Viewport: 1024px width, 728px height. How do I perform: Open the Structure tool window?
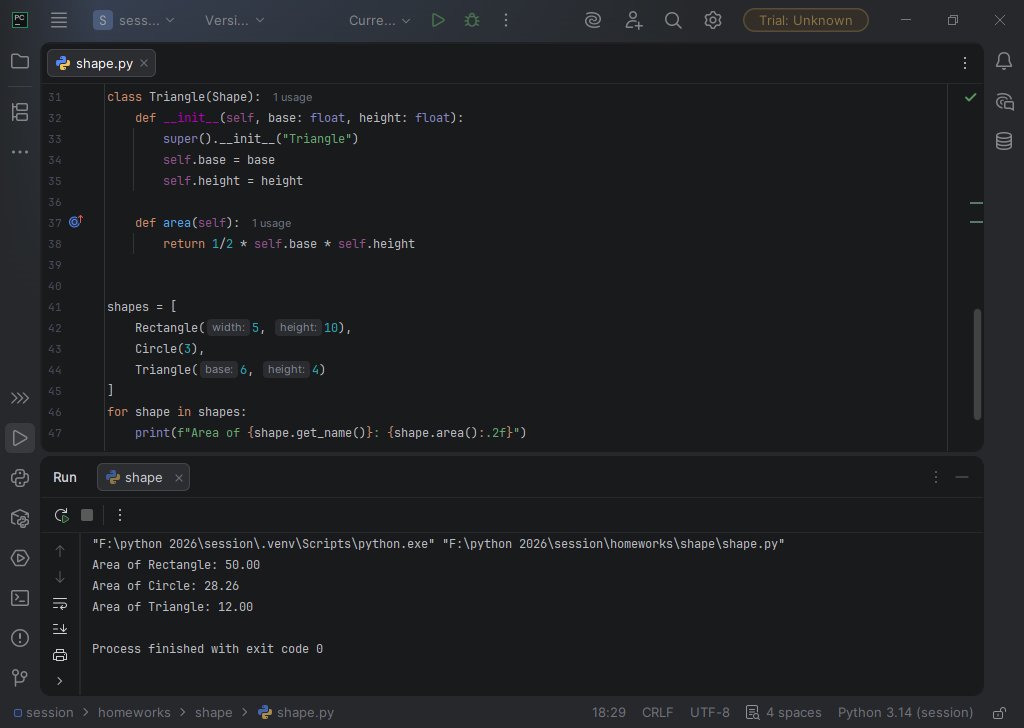[20, 112]
